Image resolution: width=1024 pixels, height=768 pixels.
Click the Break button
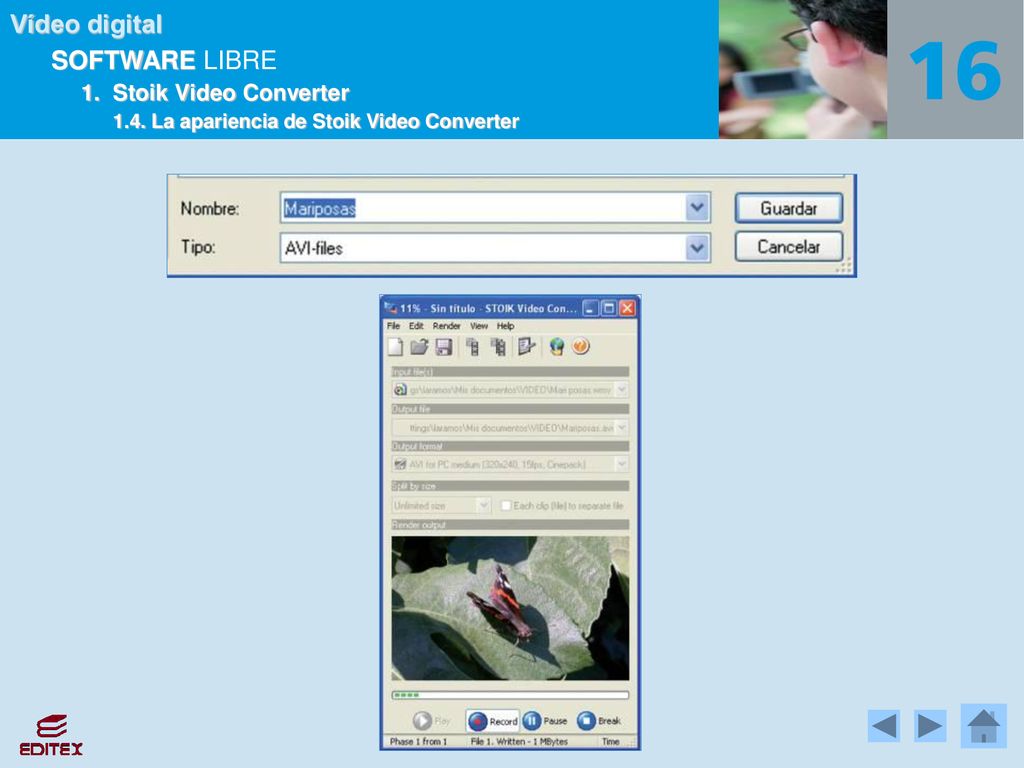[x=599, y=721]
